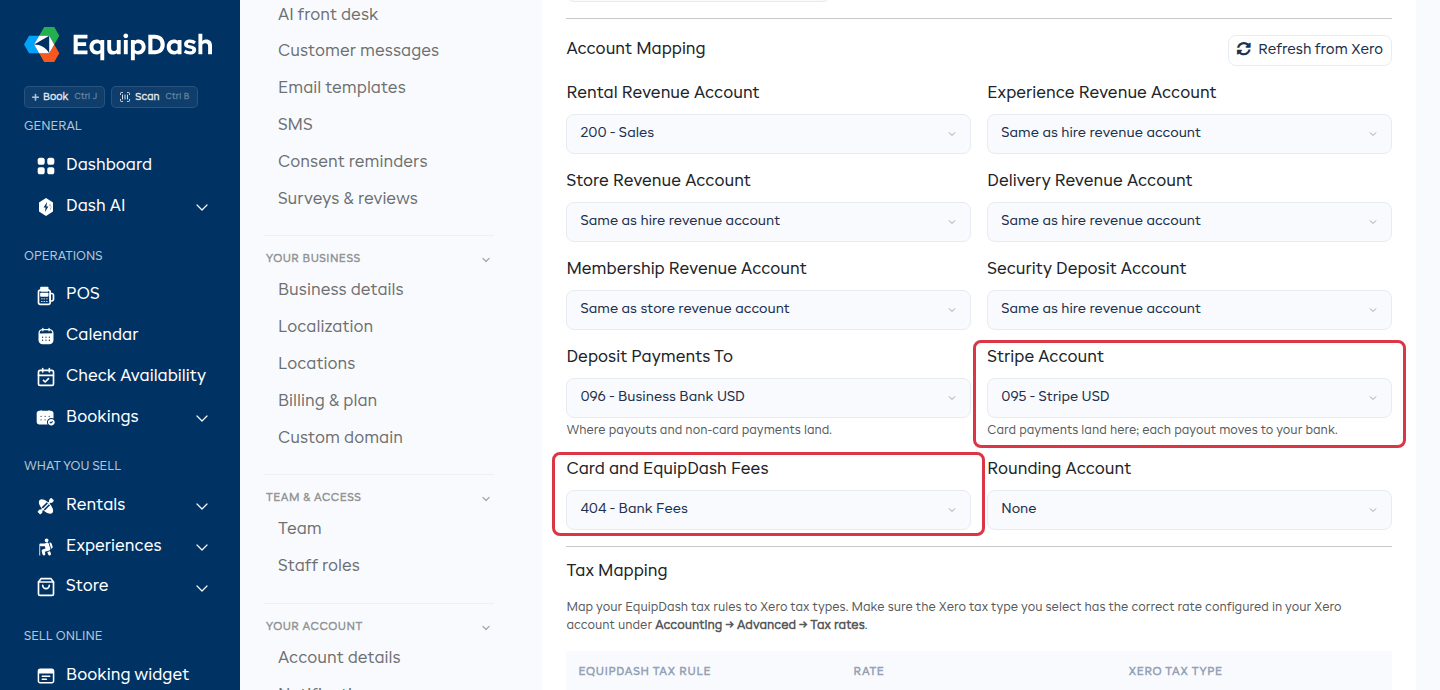Click the POS register icon

(45, 294)
